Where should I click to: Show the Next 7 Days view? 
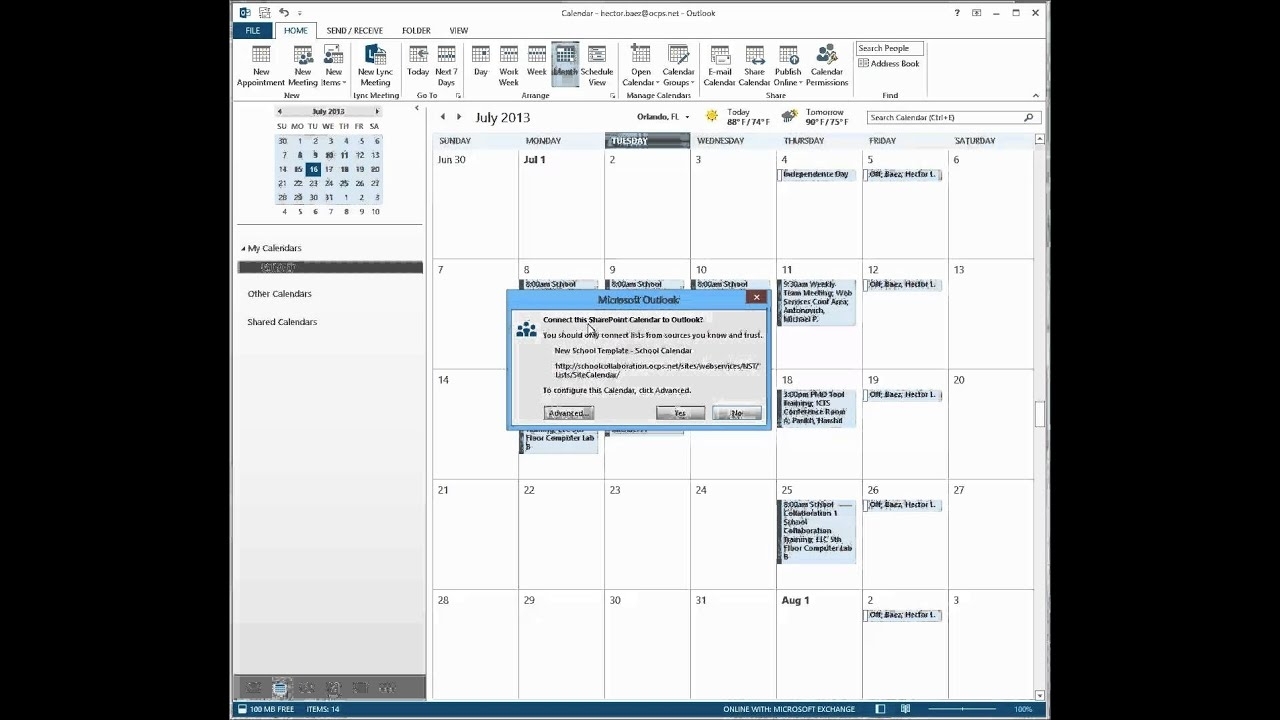click(446, 66)
